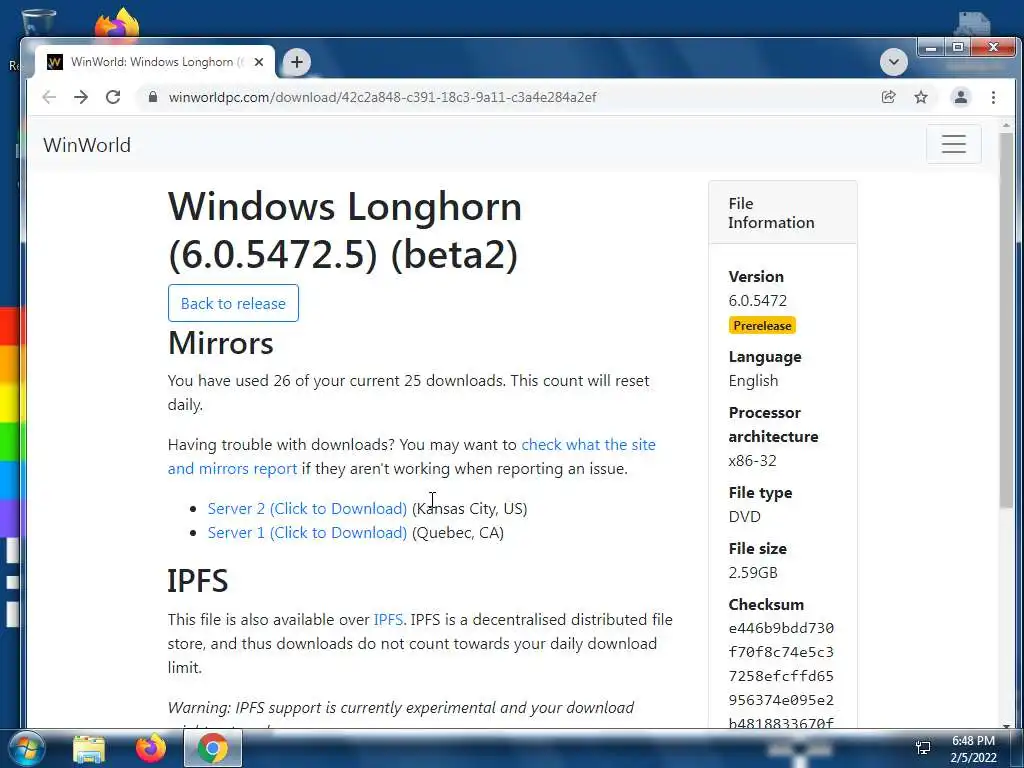This screenshot has height=768, width=1024.
Task: Open the IPFS link in the paragraph
Action: click(388, 620)
